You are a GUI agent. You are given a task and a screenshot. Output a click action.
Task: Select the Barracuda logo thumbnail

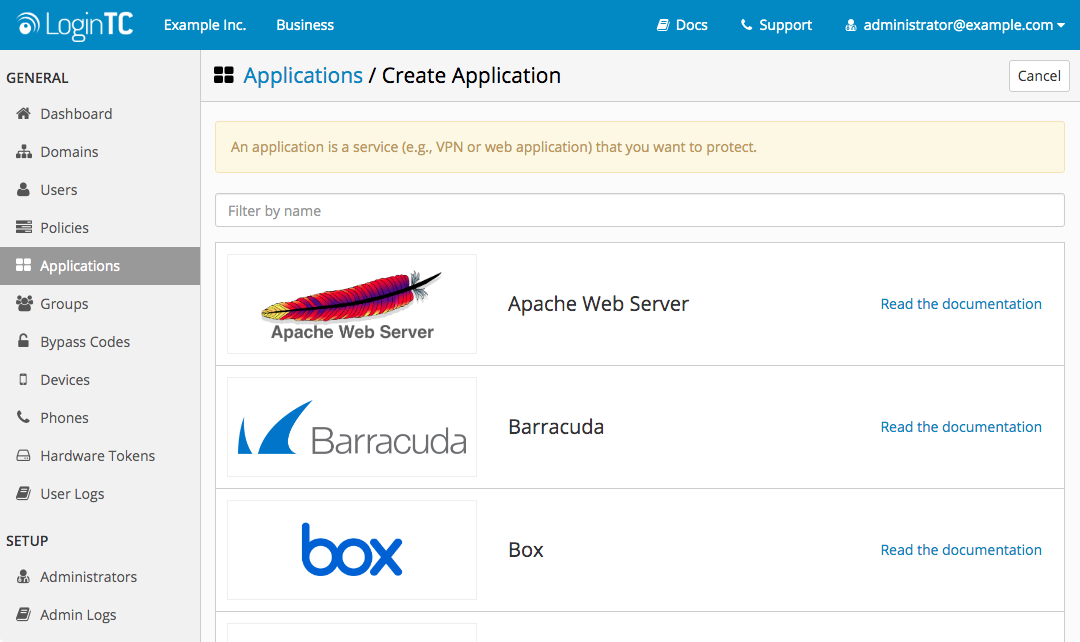click(352, 426)
